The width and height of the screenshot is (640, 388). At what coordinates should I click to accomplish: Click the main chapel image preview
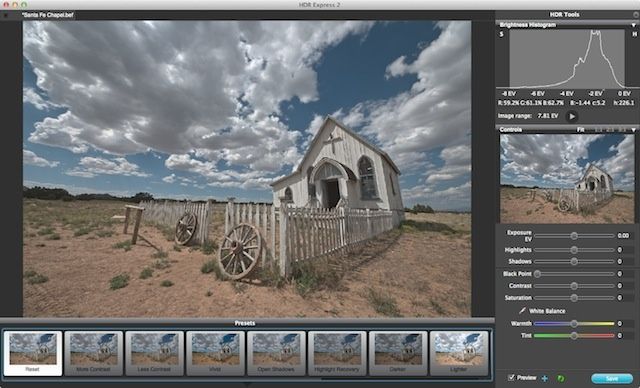point(247,169)
